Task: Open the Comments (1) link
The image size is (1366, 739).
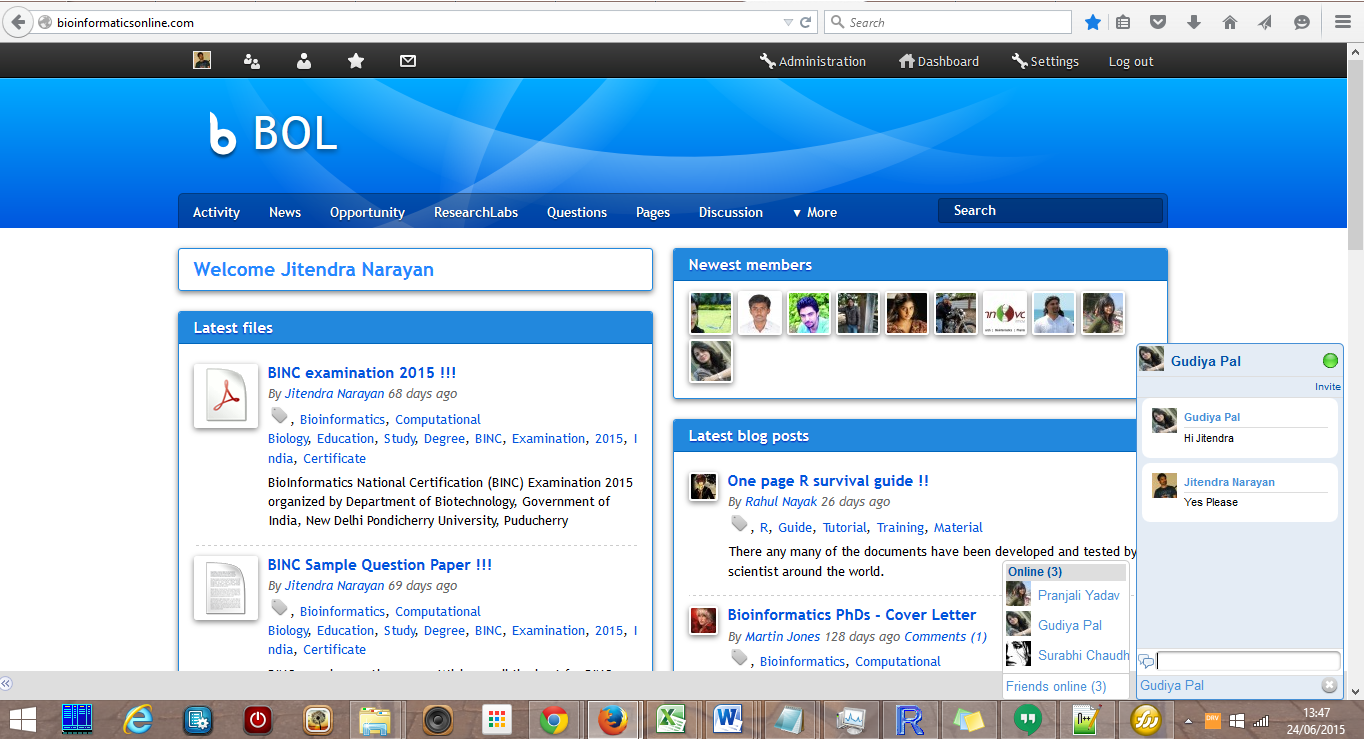Action: coord(945,636)
